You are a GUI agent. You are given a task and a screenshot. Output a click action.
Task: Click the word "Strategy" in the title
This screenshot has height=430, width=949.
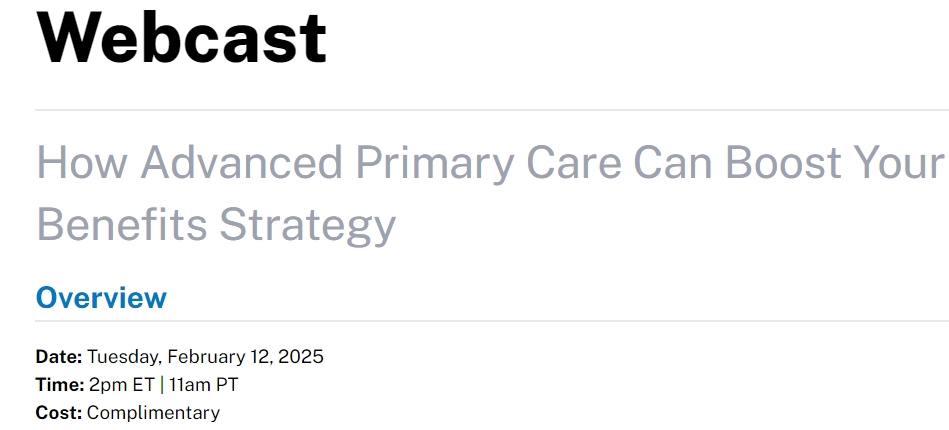[x=308, y=226]
